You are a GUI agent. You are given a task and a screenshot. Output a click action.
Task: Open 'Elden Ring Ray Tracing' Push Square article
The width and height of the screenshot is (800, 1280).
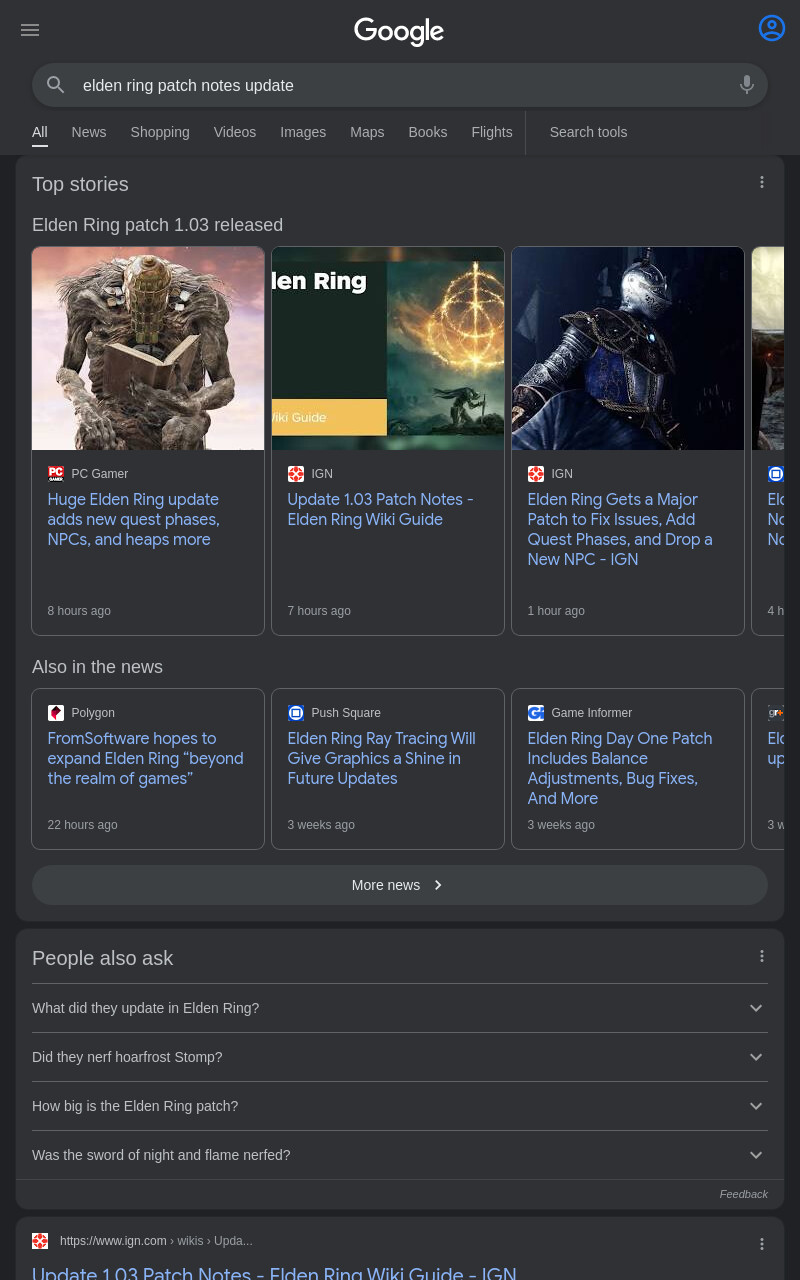click(x=382, y=759)
